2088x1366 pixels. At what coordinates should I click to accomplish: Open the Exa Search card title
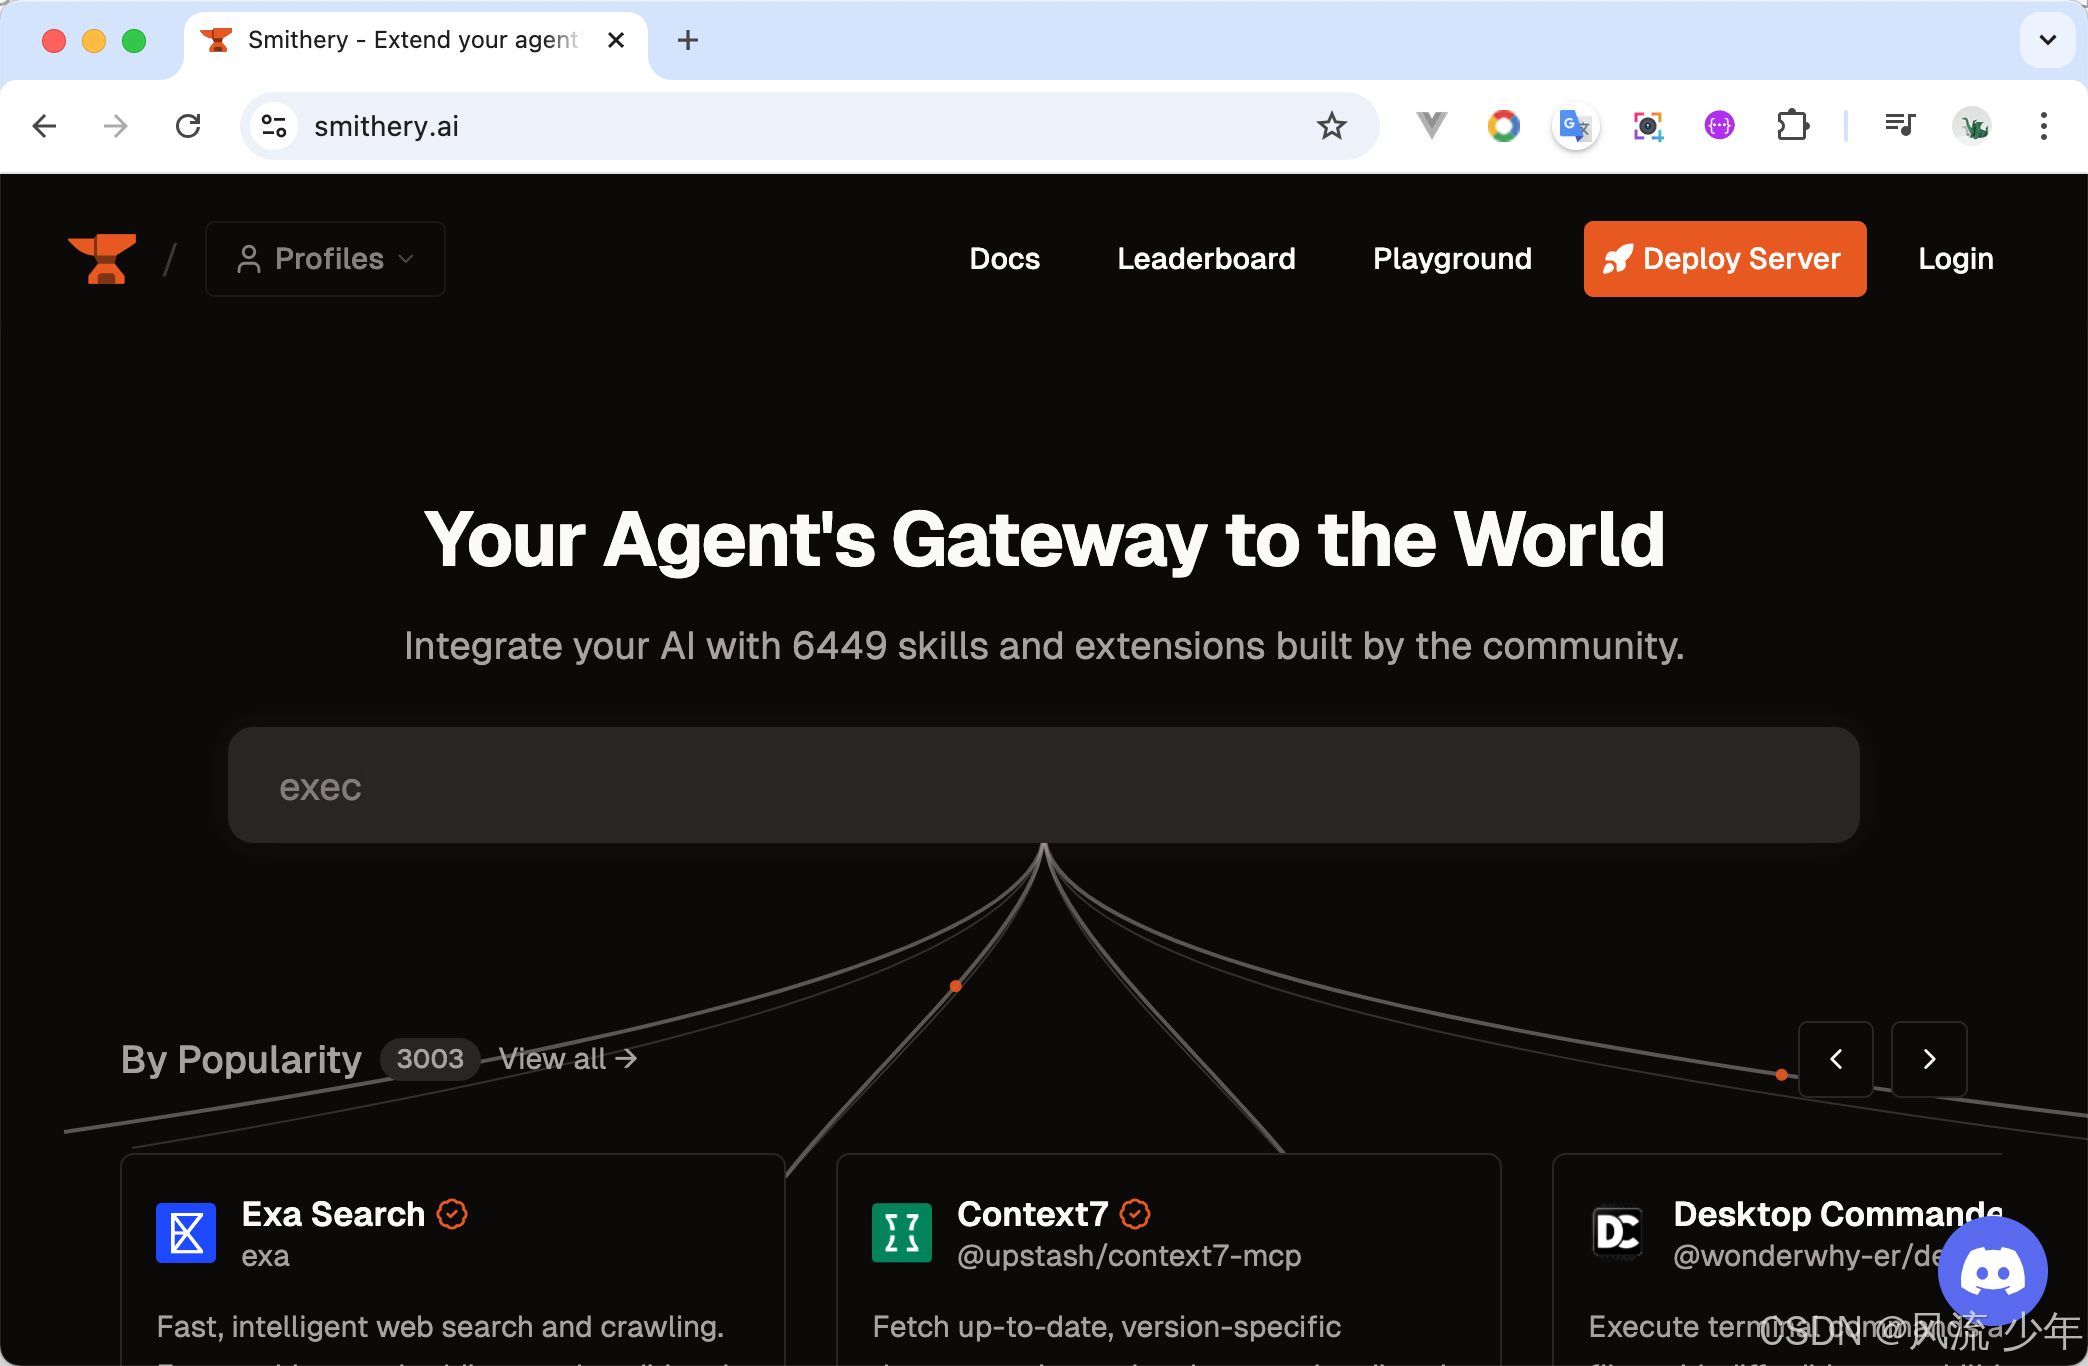tap(333, 1214)
